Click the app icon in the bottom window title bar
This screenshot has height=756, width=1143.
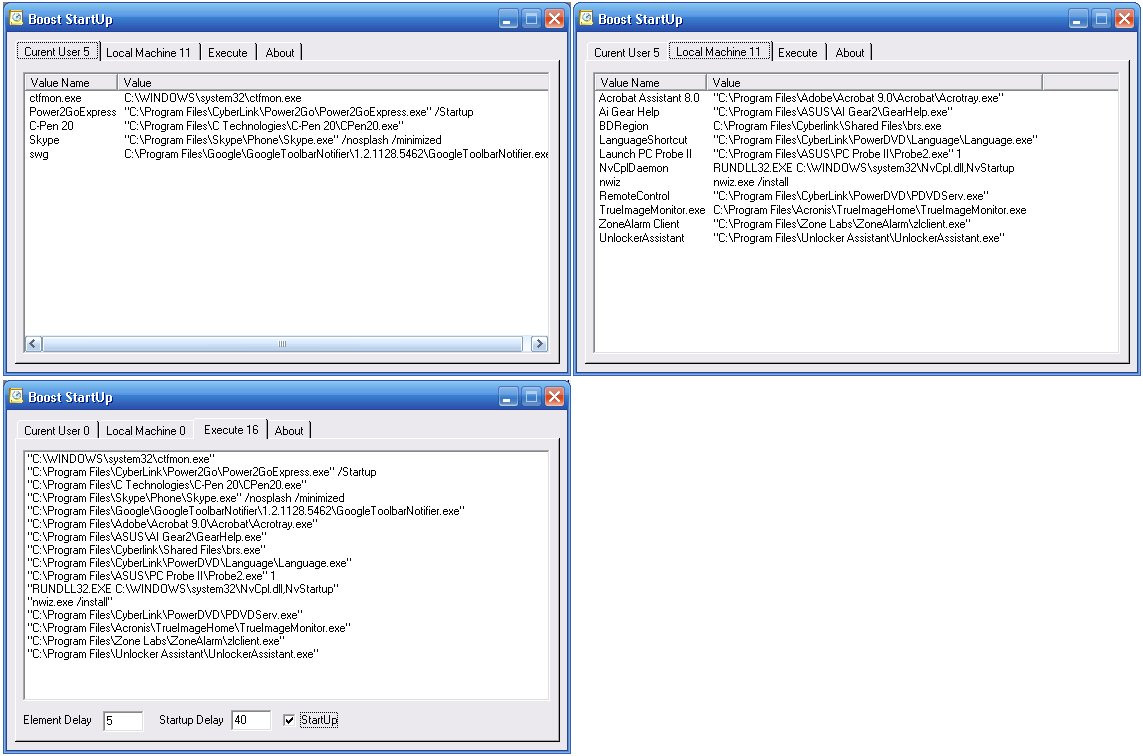coord(16,396)
